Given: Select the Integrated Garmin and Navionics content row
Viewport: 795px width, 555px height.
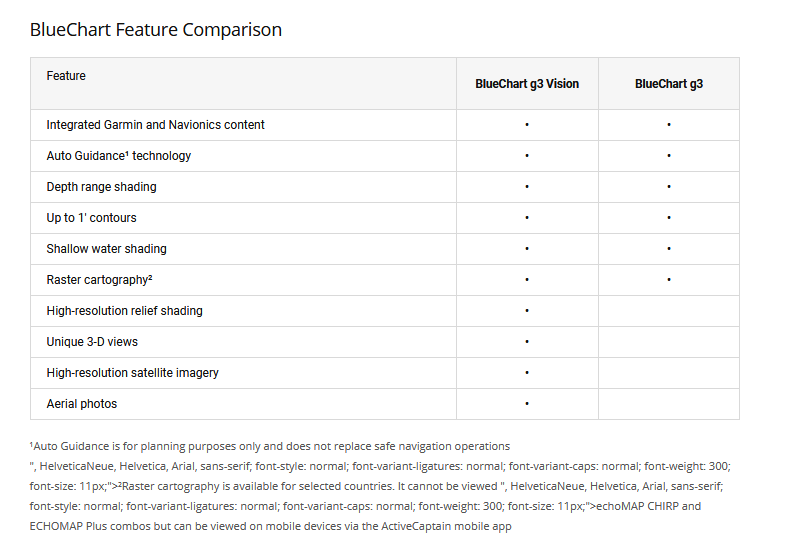Looking at the screenshot, I should click(x=155, y=125).
